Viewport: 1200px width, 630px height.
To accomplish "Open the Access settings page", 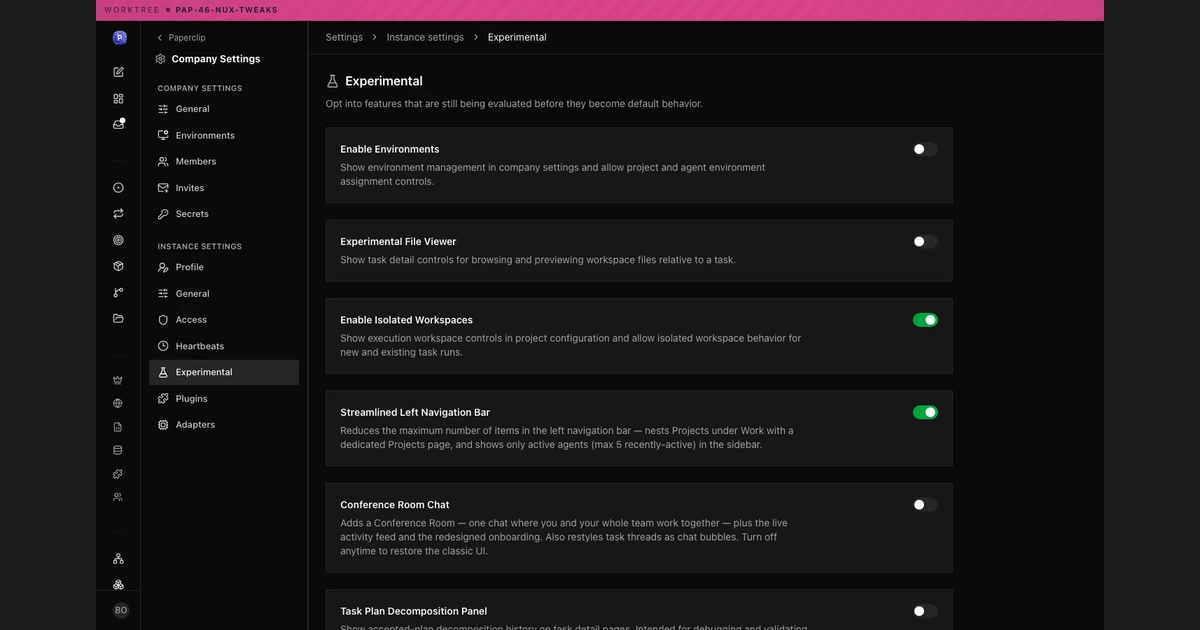I will coord(224,320).
